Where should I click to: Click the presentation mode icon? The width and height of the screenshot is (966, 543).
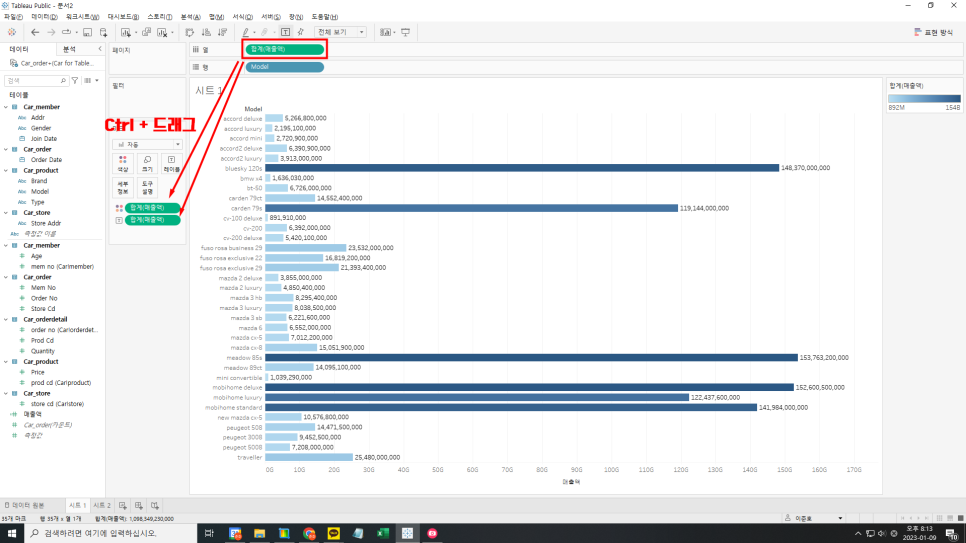[x=405, y=32]
